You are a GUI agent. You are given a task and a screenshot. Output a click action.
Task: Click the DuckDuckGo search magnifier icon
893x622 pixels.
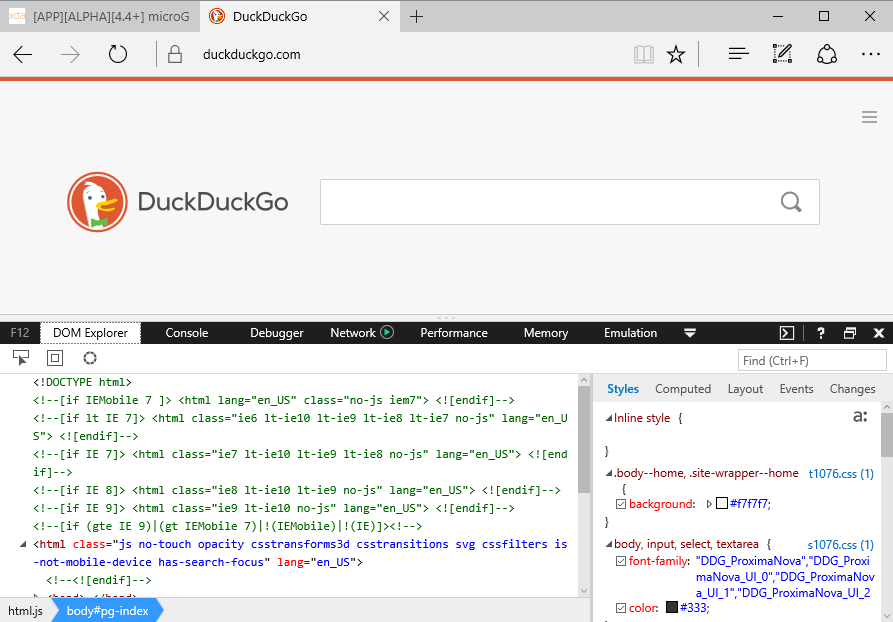(x=791, y=201)
